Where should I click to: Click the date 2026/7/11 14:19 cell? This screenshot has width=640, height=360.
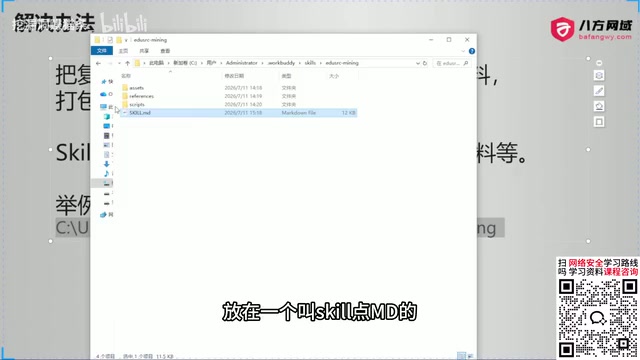coord(243,96)
